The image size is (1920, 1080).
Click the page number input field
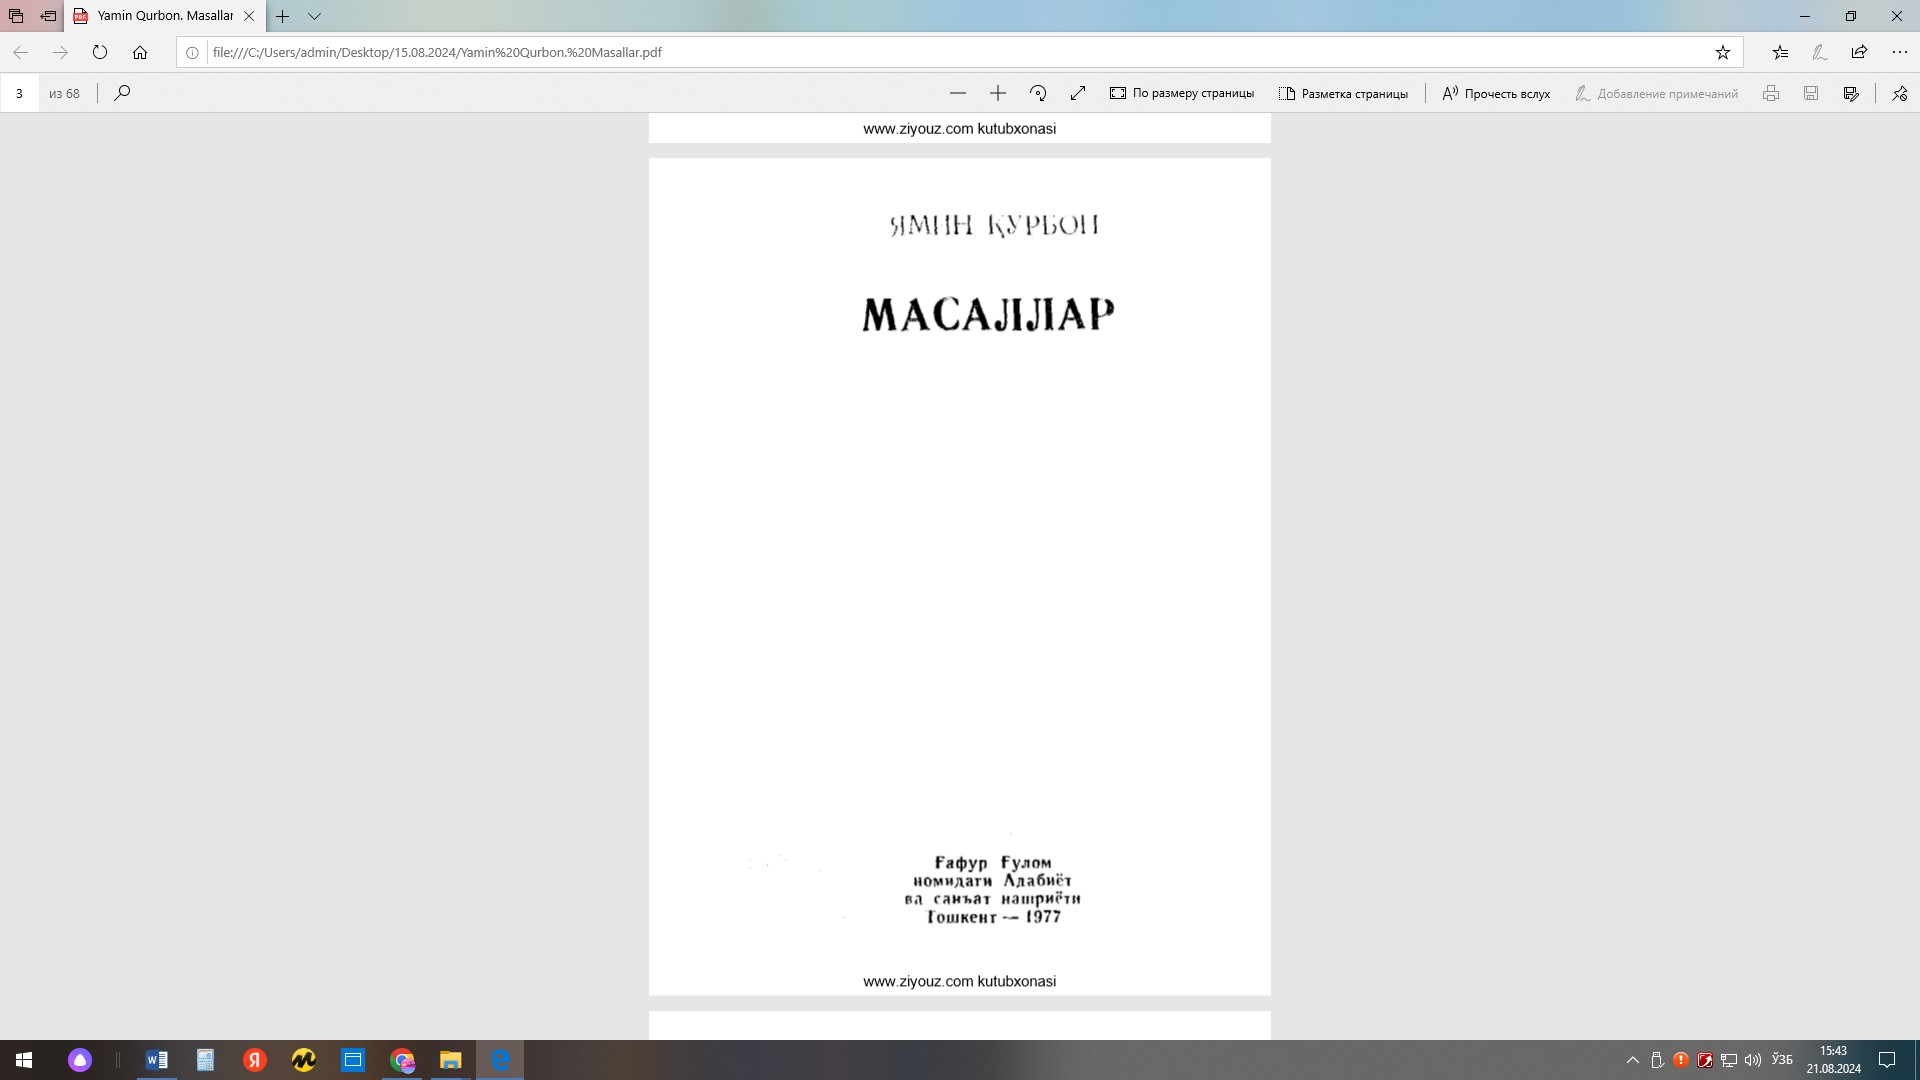pos(19,93)
